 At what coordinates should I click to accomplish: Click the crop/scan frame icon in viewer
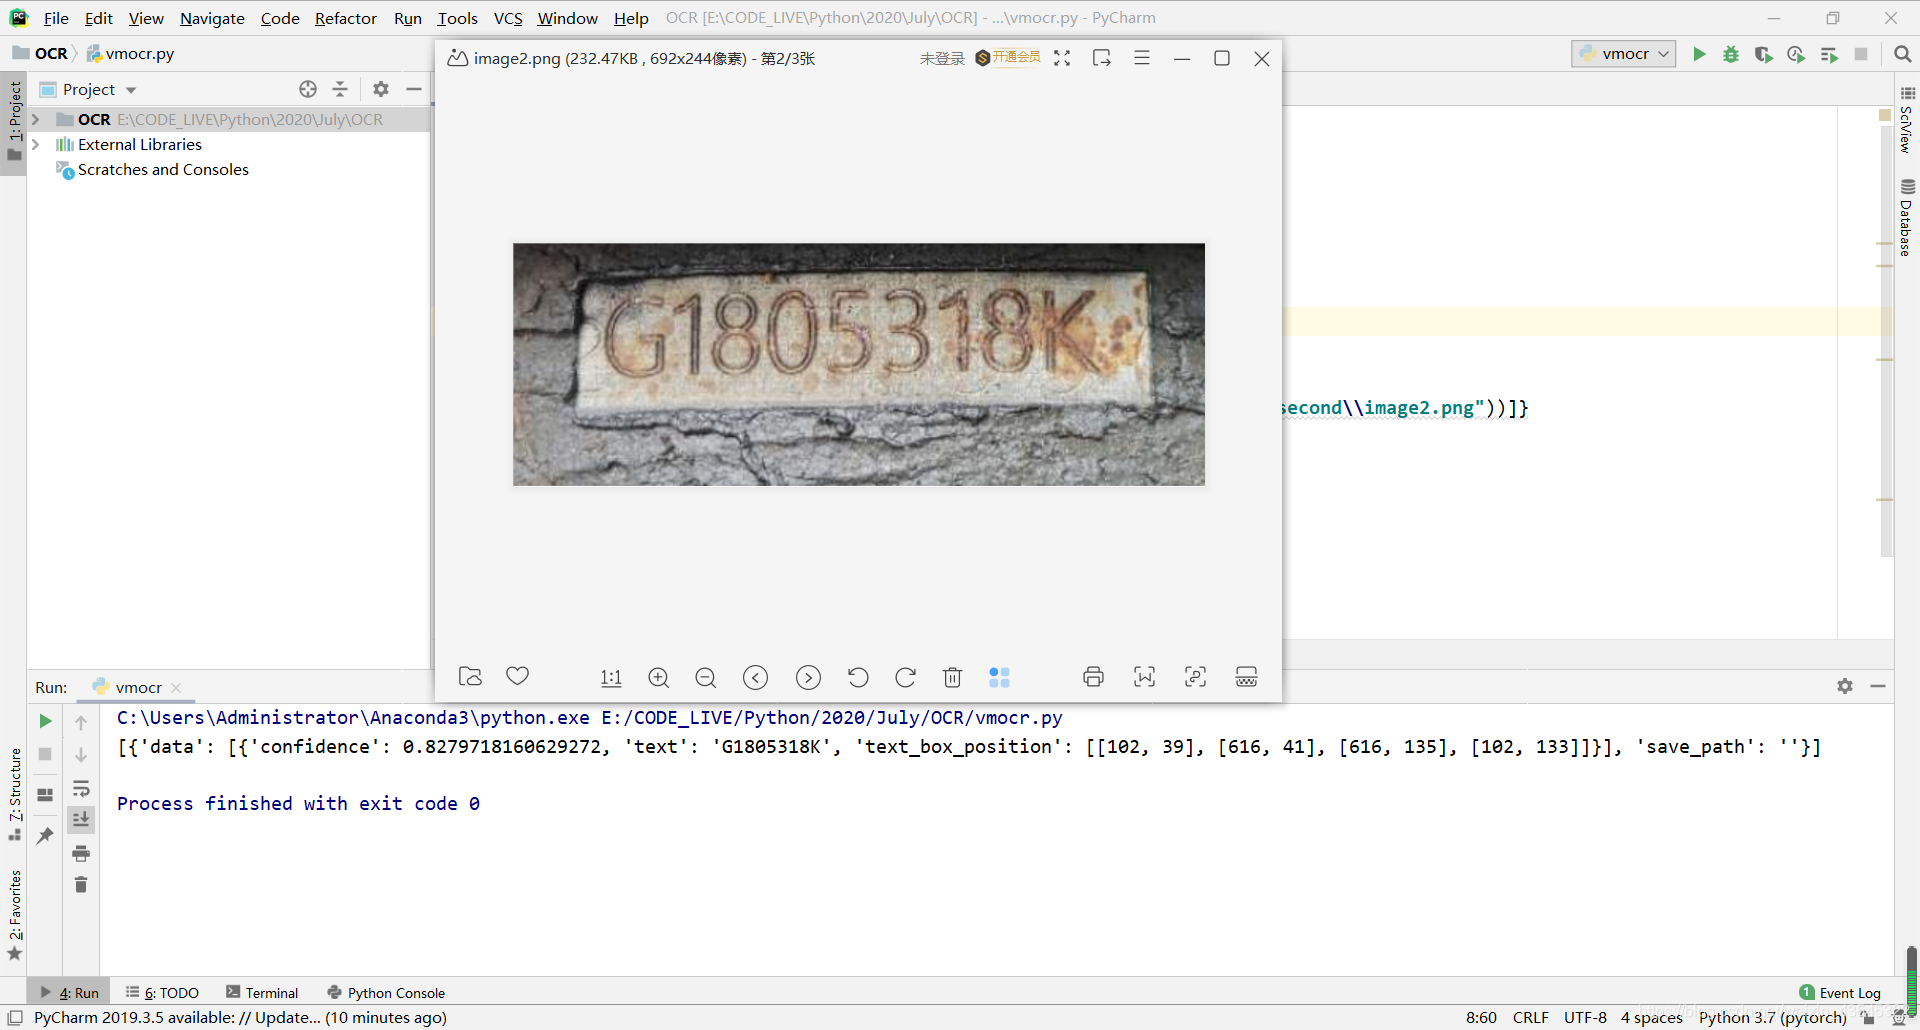pyautogui.click(x=1144, y=677)
